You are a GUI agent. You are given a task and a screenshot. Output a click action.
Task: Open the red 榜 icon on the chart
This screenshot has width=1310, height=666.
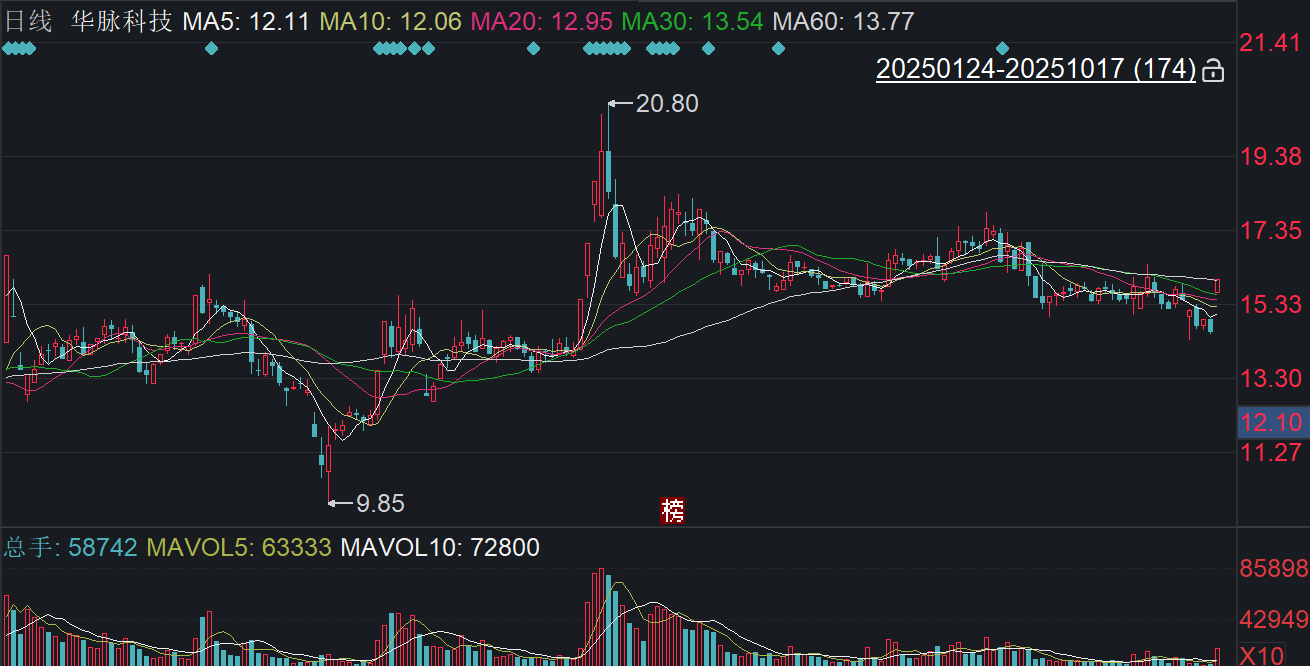(673, 510)
